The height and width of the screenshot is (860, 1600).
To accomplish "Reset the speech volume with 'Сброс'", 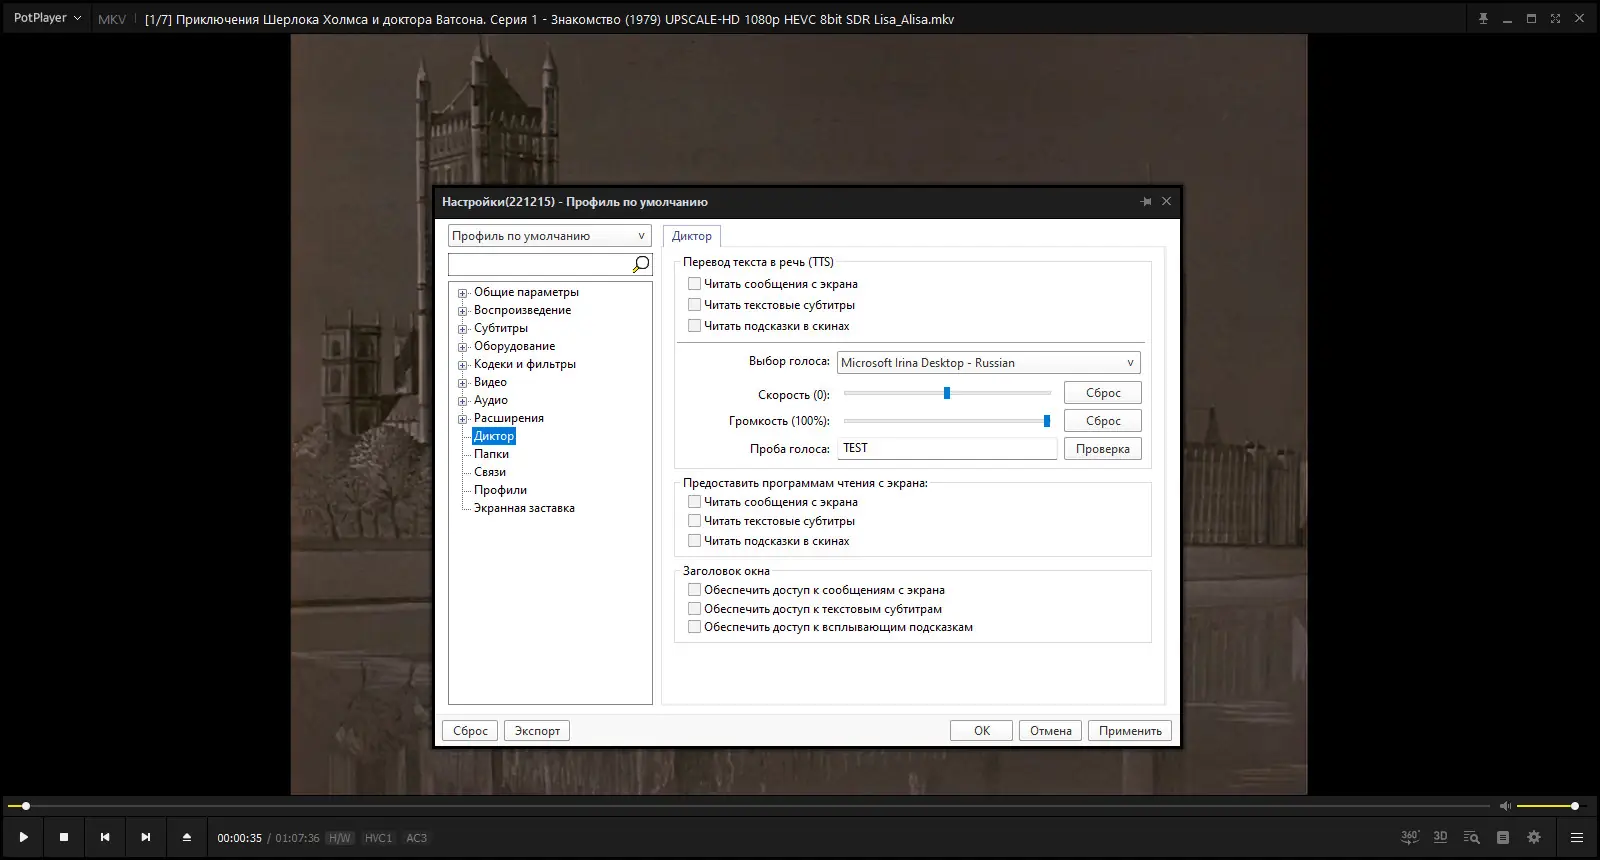I will click(1103, 421).
